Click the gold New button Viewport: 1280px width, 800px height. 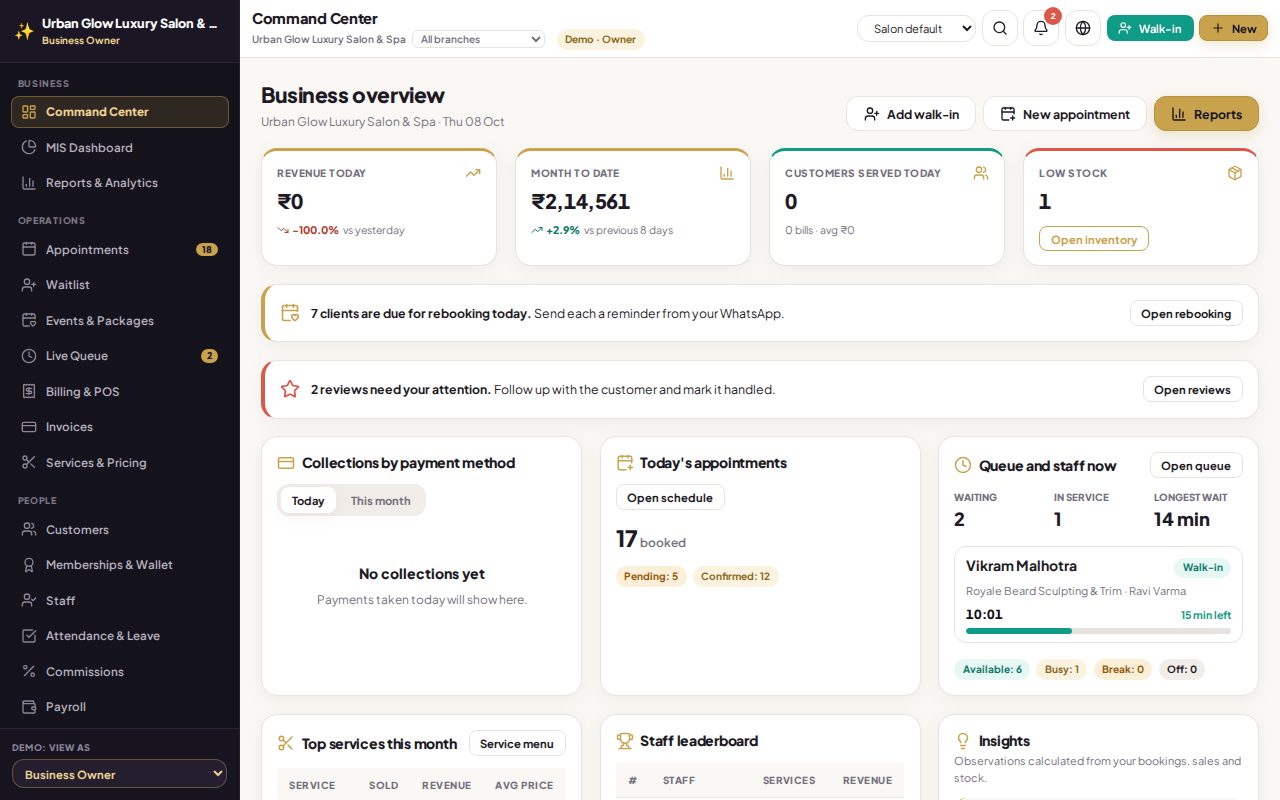point(1234,28)
